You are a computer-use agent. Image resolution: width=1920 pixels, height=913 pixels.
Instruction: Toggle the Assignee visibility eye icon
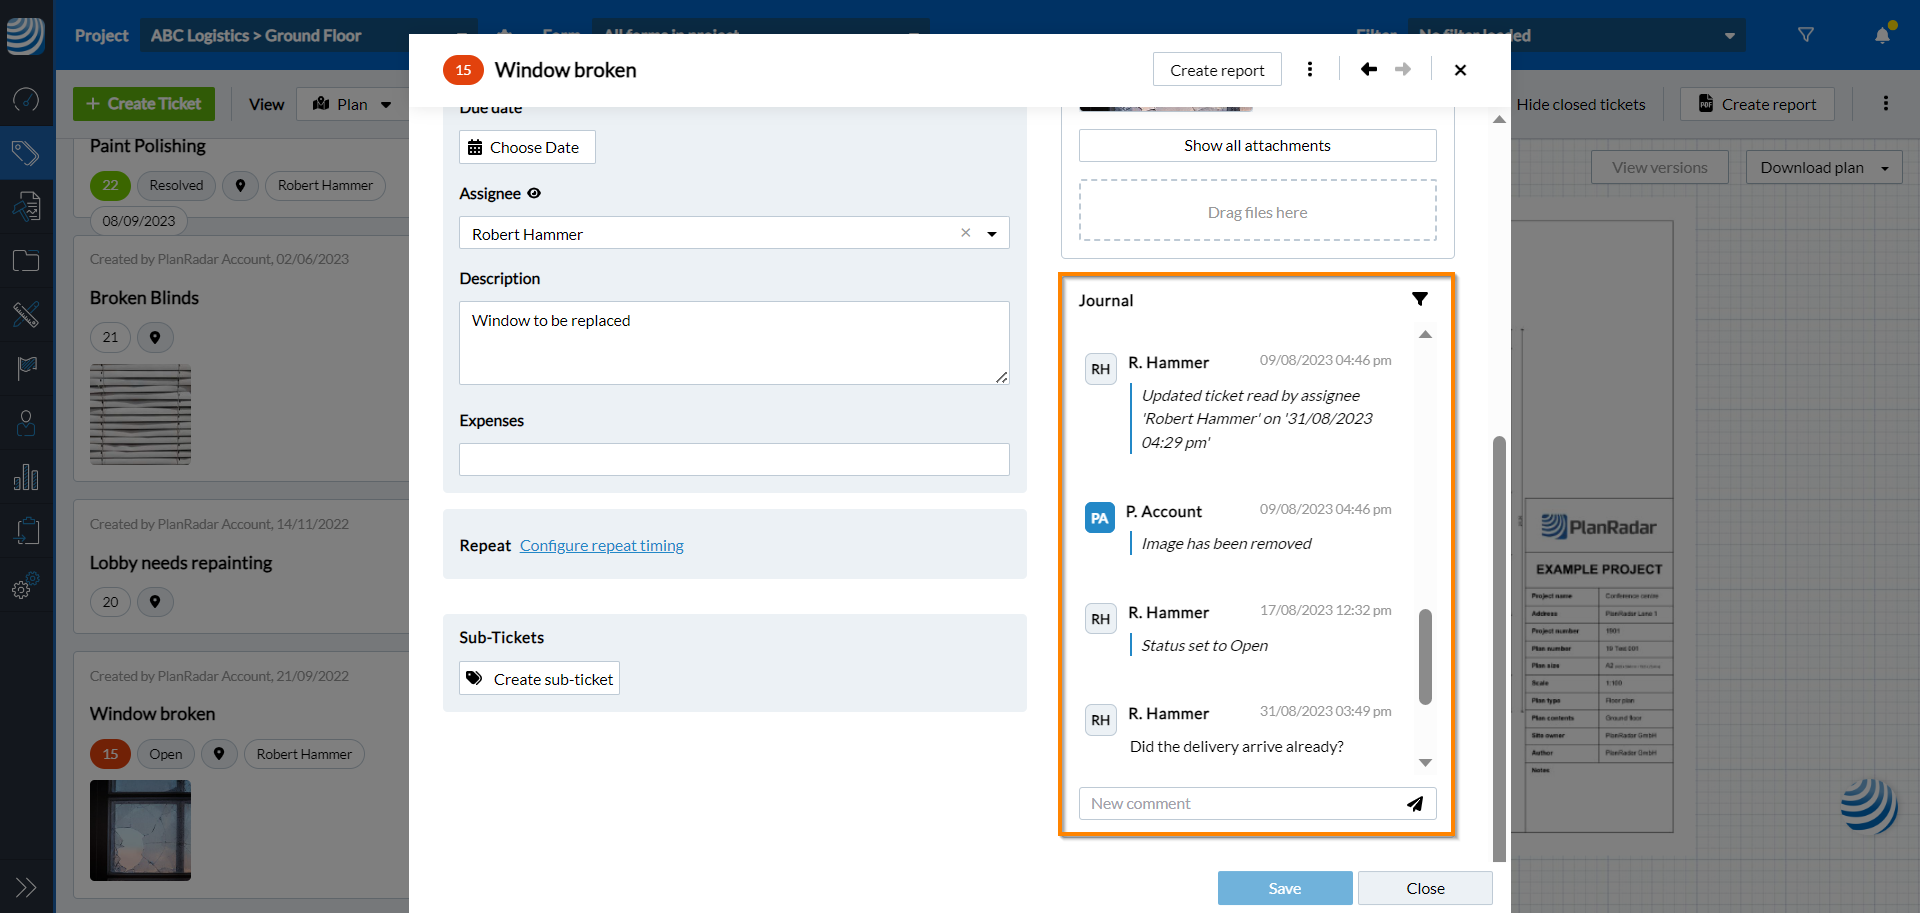click(x=534, y=193)
